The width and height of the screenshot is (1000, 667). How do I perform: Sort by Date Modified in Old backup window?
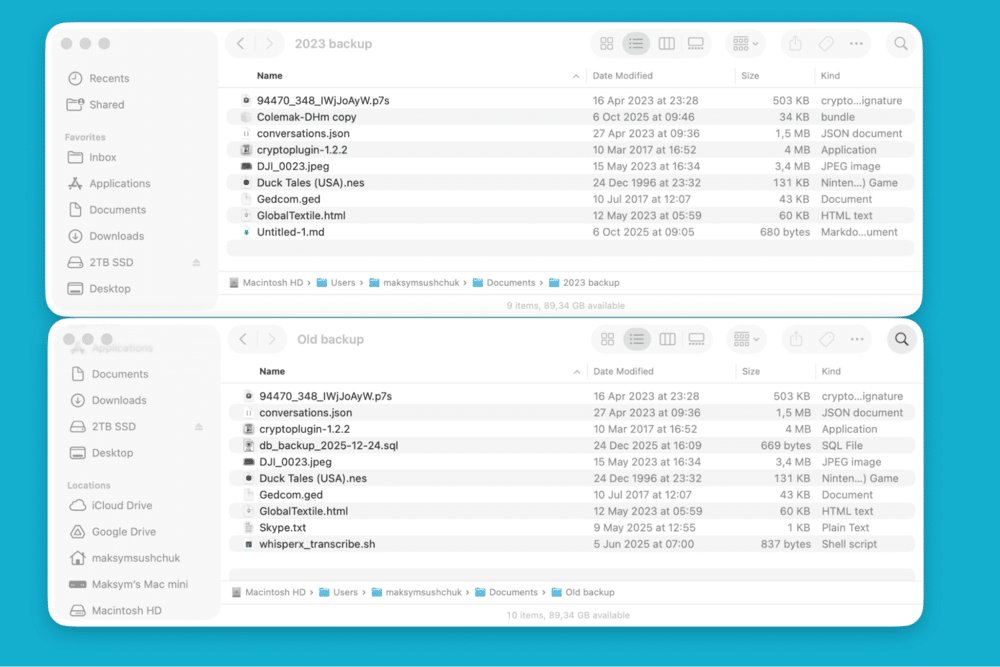[x=623, y=371]
